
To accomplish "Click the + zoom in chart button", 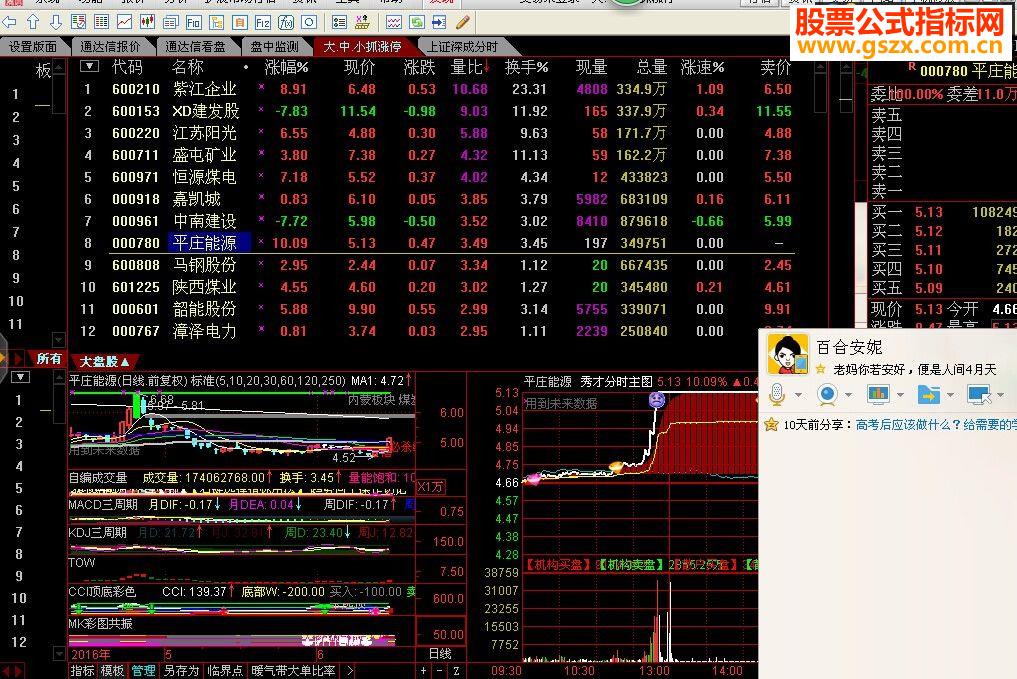I will pos(424,671).
